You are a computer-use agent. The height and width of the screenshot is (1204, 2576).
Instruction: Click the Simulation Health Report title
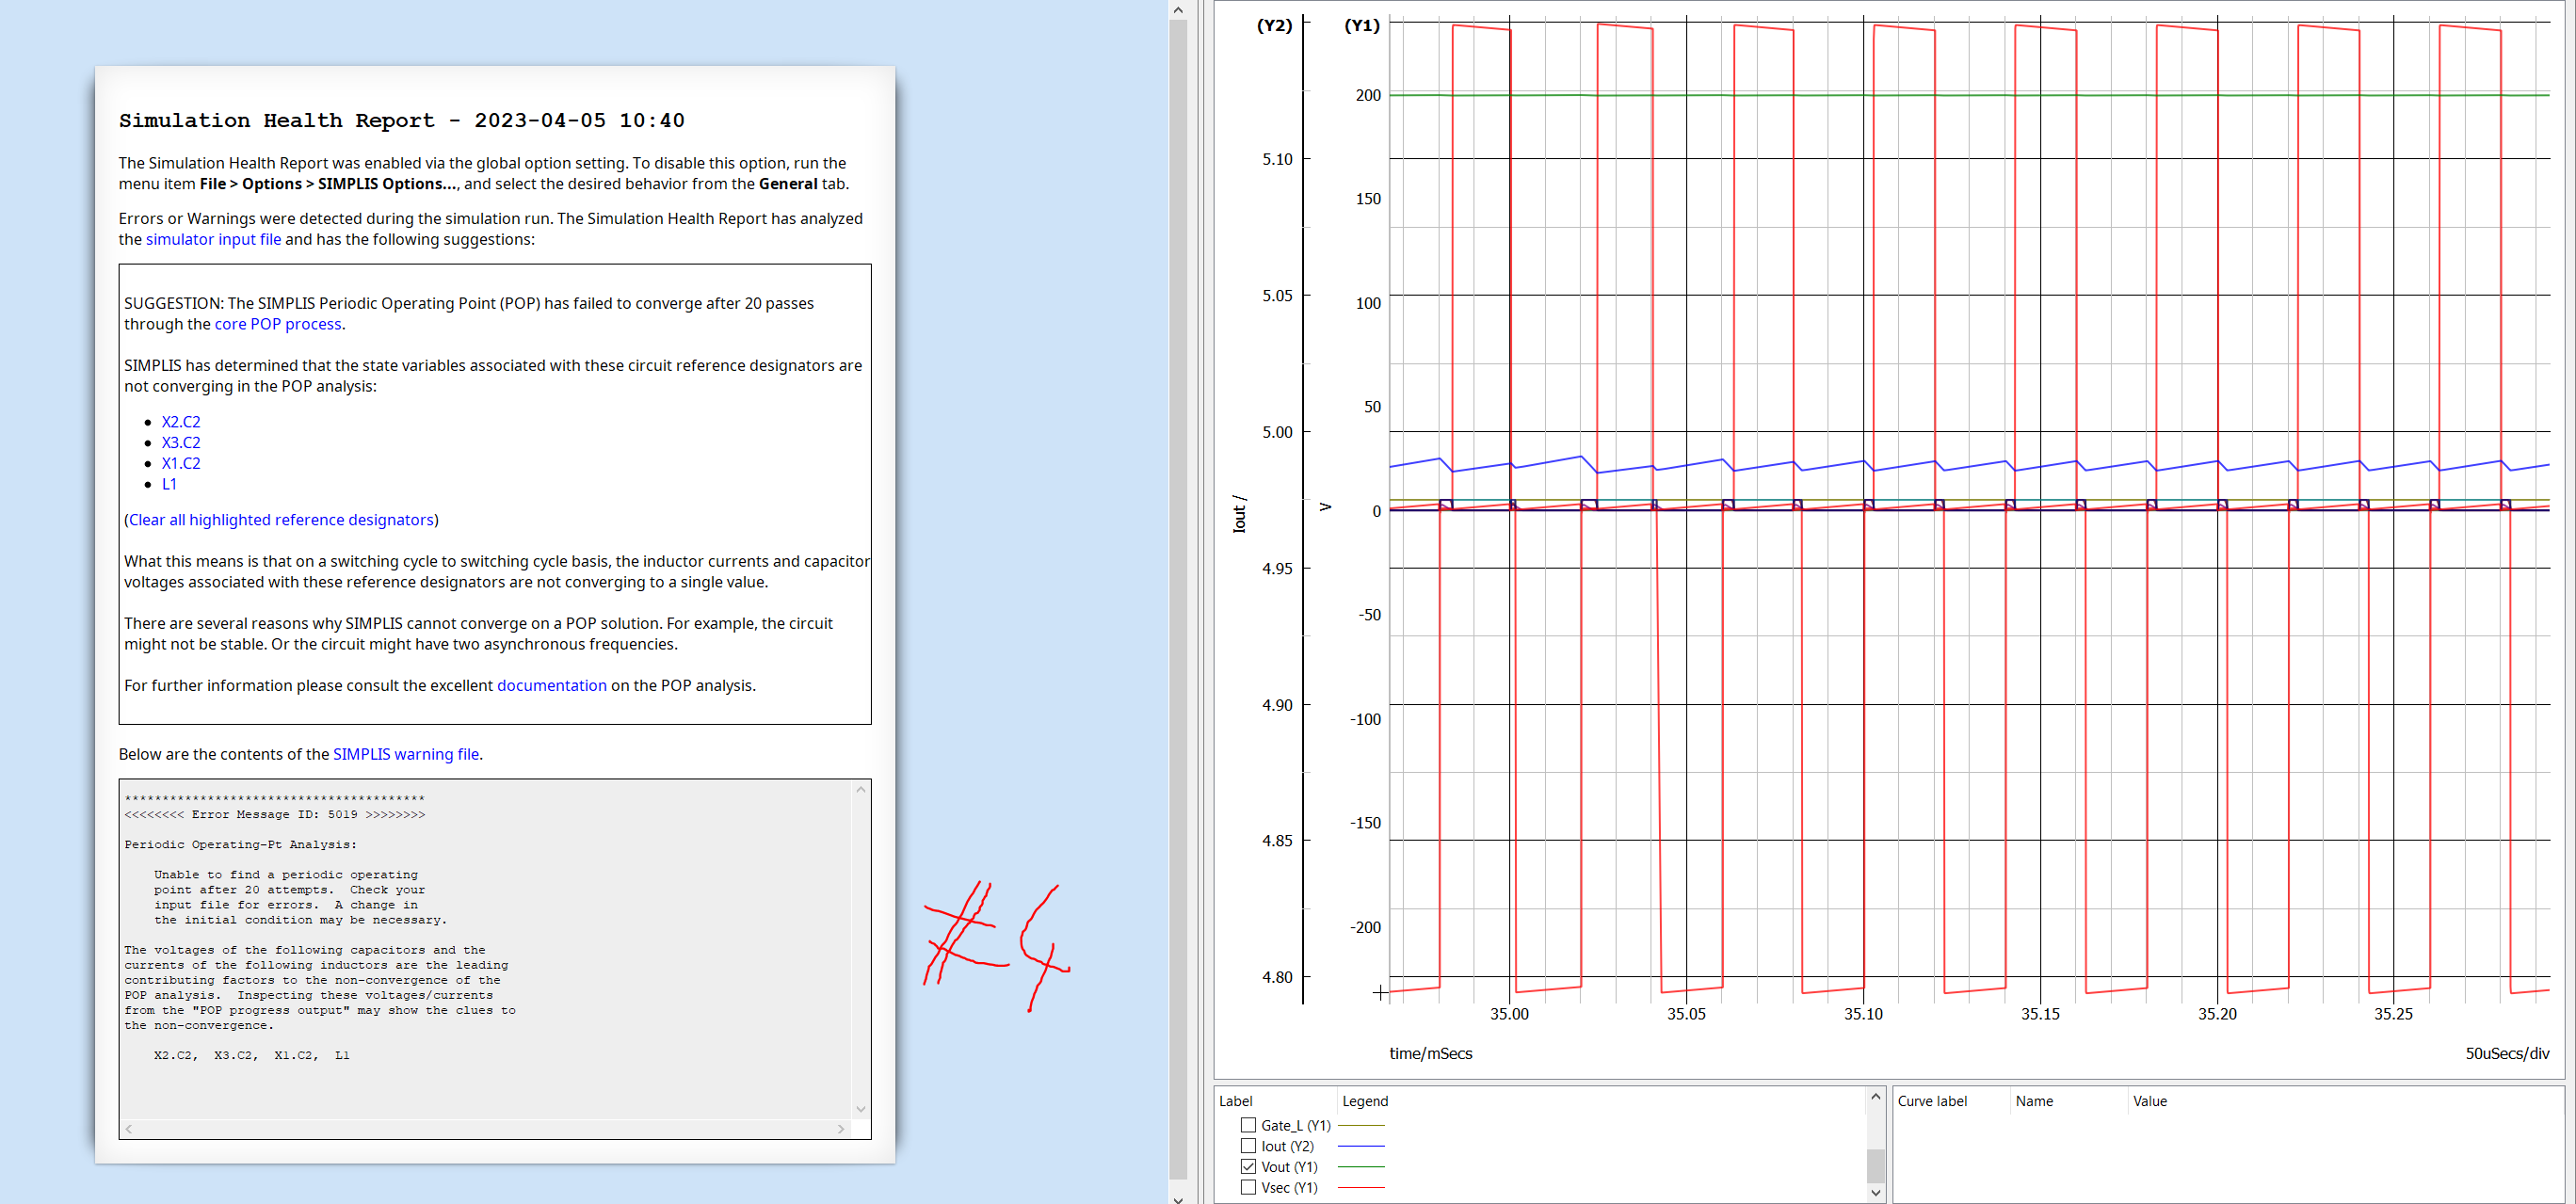pos(401,120)
